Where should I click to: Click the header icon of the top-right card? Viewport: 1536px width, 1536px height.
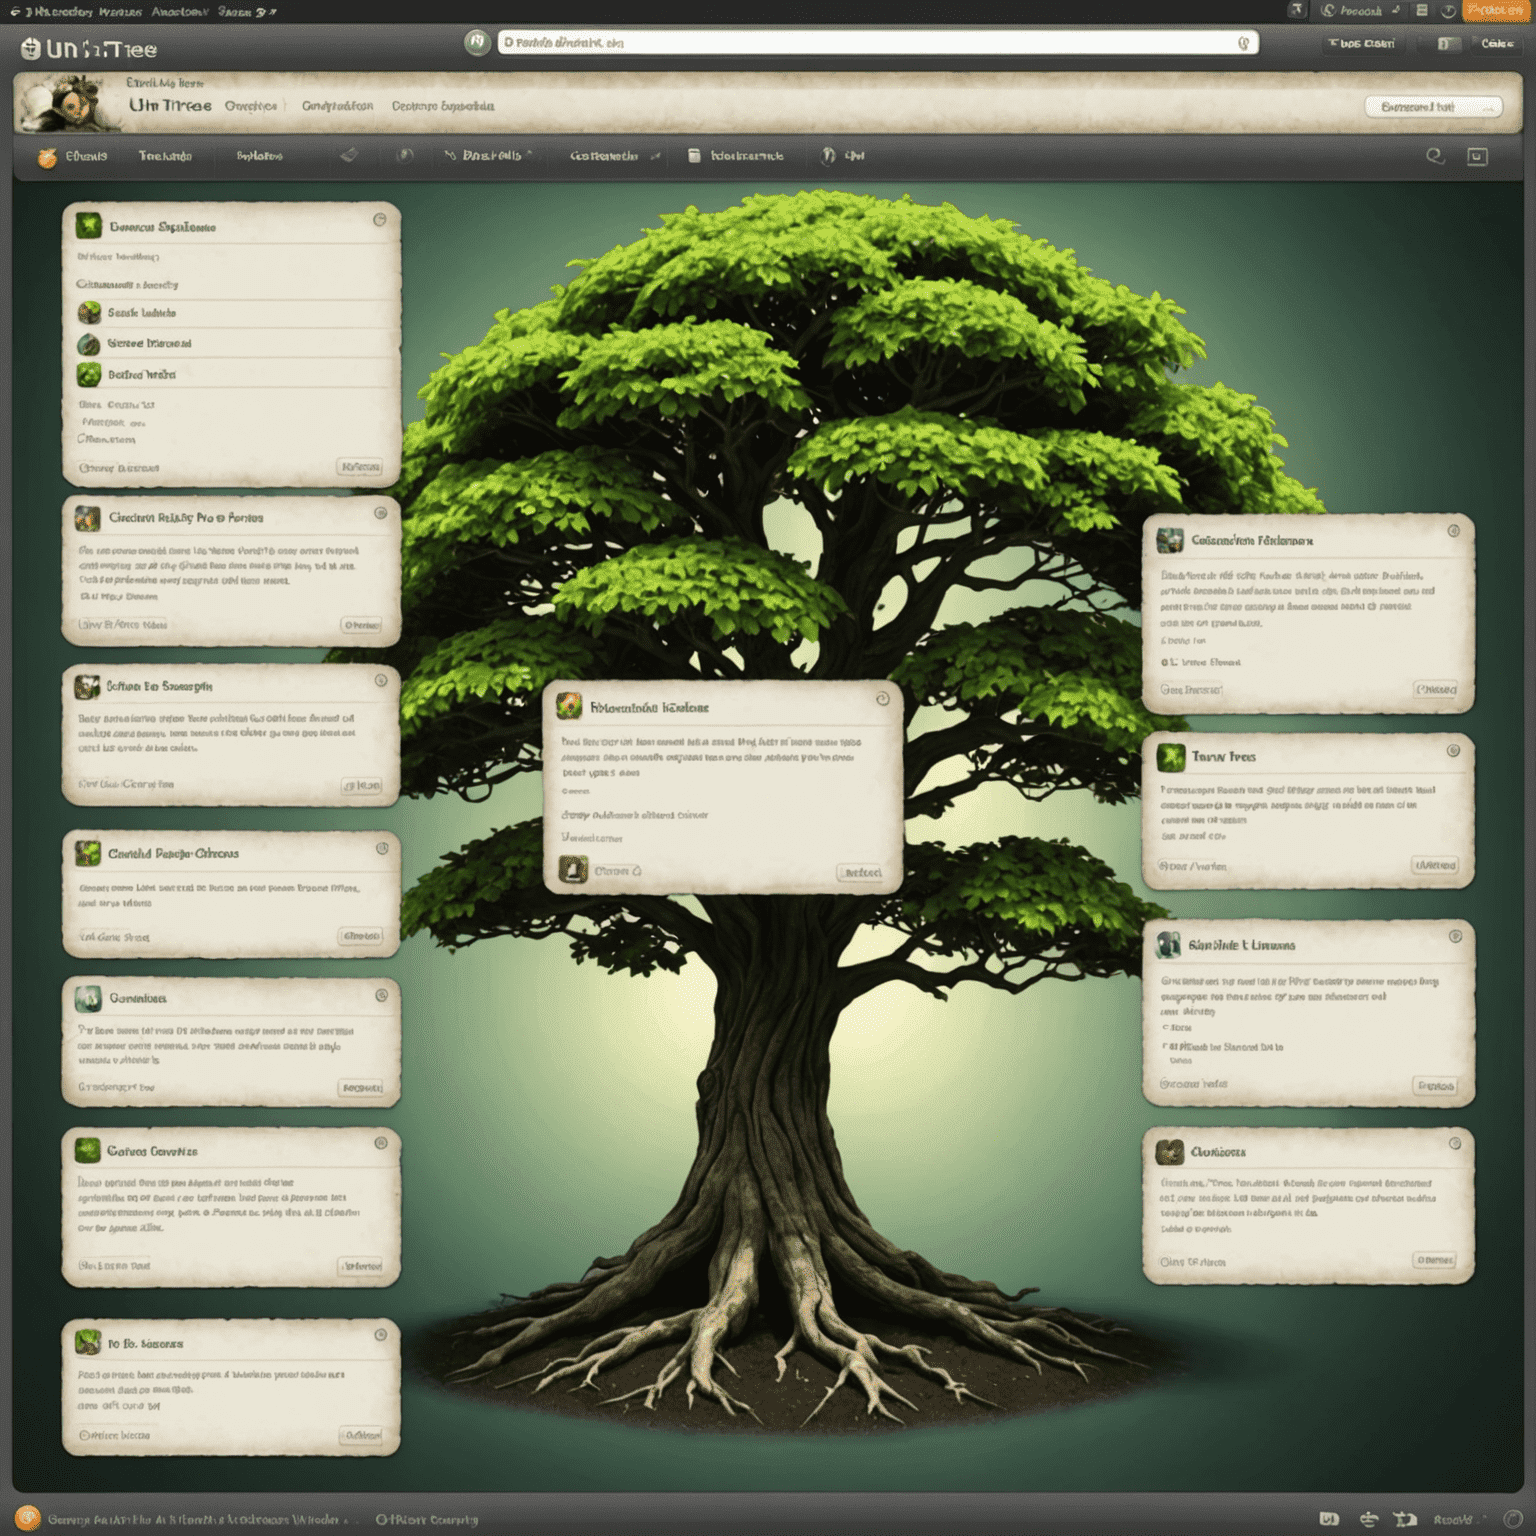(1169, 541)
